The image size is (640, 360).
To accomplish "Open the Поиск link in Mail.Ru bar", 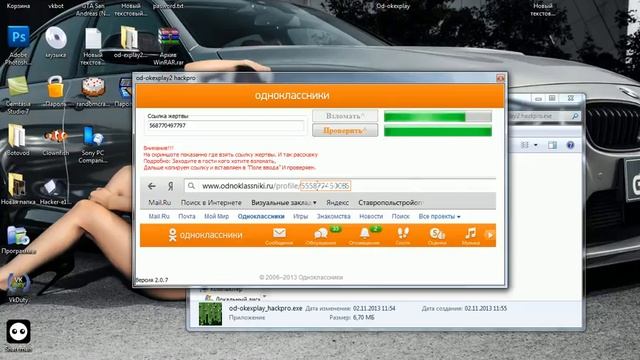I will [400, 216].
